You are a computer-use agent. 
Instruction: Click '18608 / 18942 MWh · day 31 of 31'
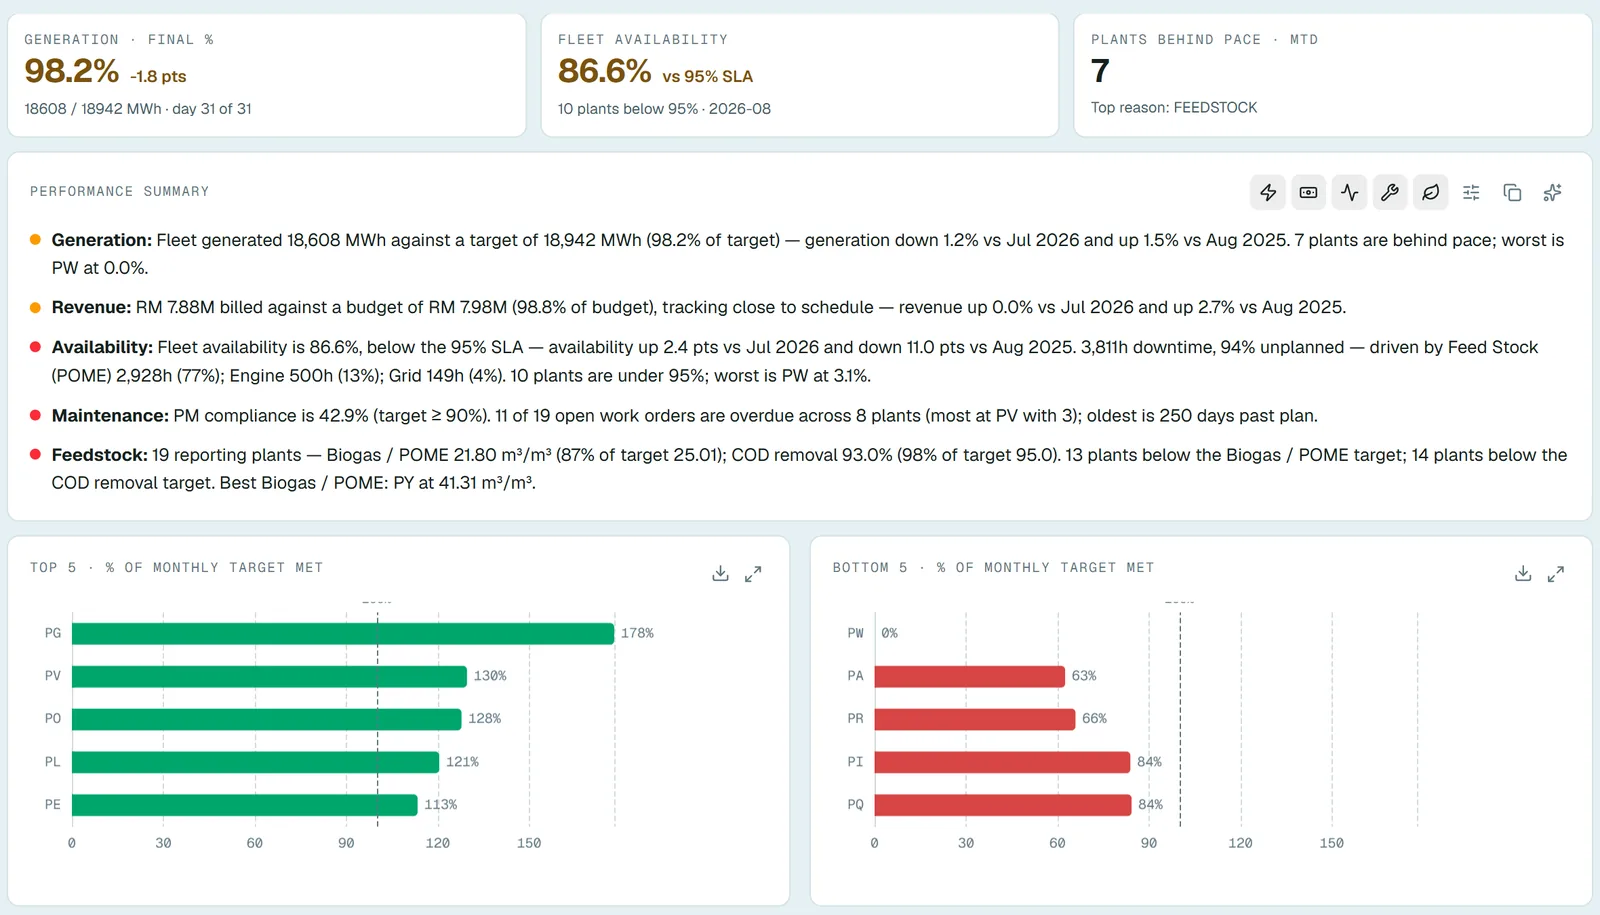click(x=138, y=108)
